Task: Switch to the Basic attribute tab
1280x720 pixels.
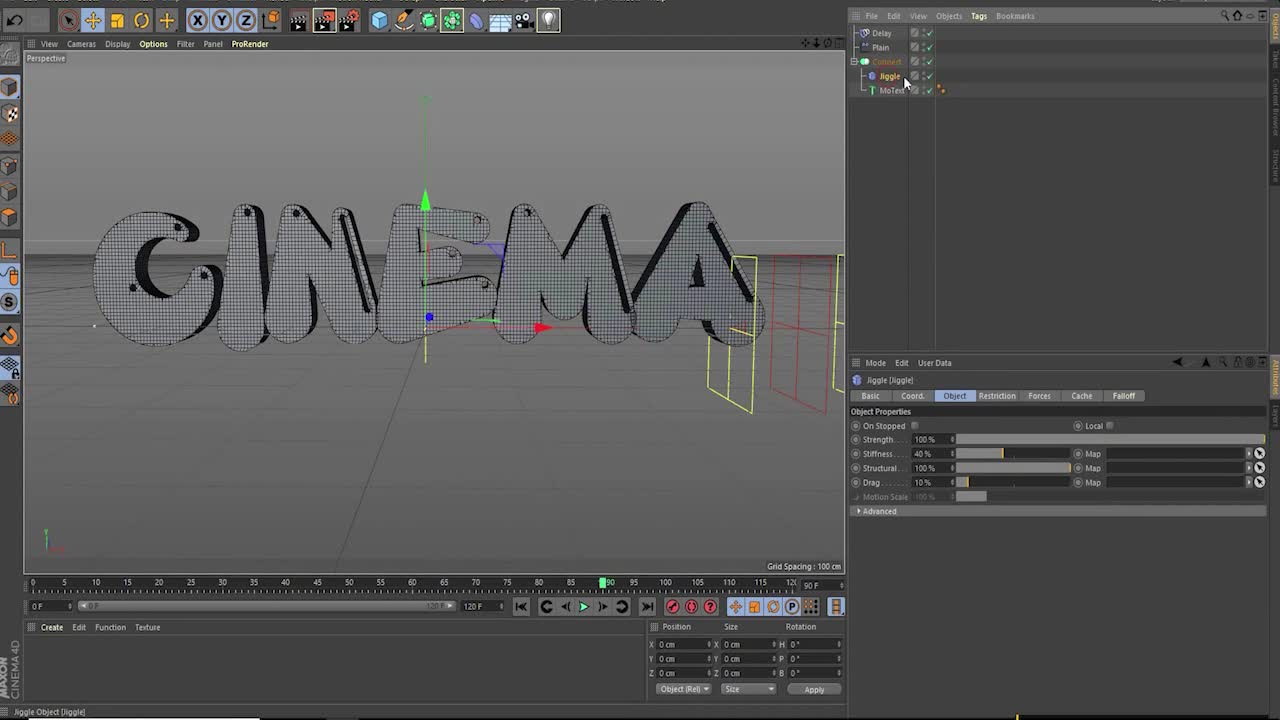Action: click(871, 396)
